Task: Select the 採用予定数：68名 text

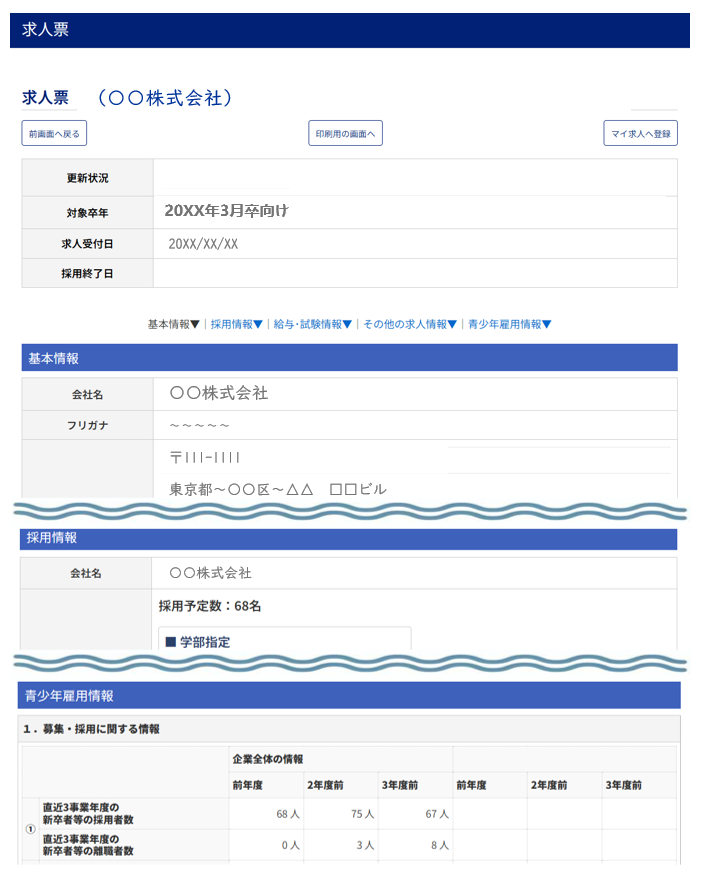Action: 210,606
